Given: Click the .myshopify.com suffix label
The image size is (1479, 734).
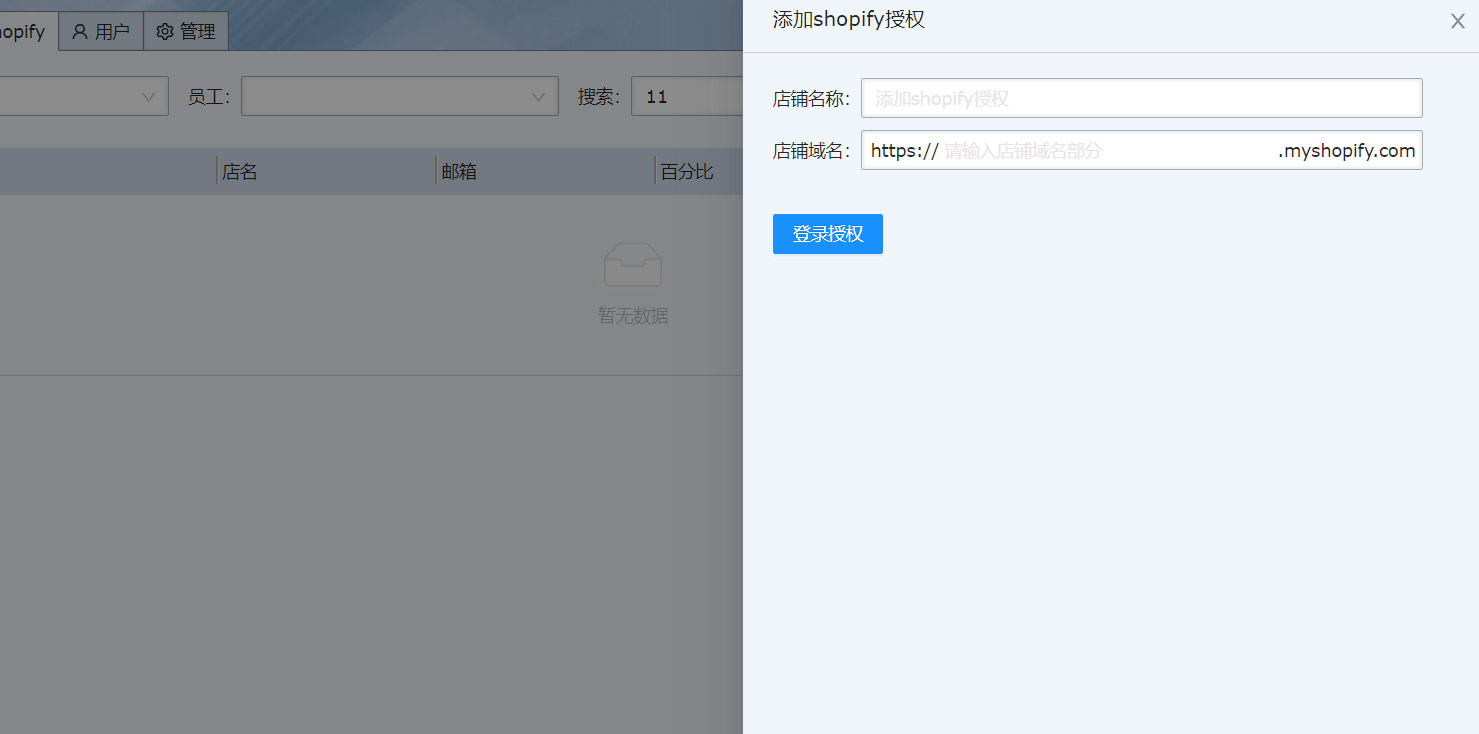Looking at the screenshot, I should tap(1346, 150).
